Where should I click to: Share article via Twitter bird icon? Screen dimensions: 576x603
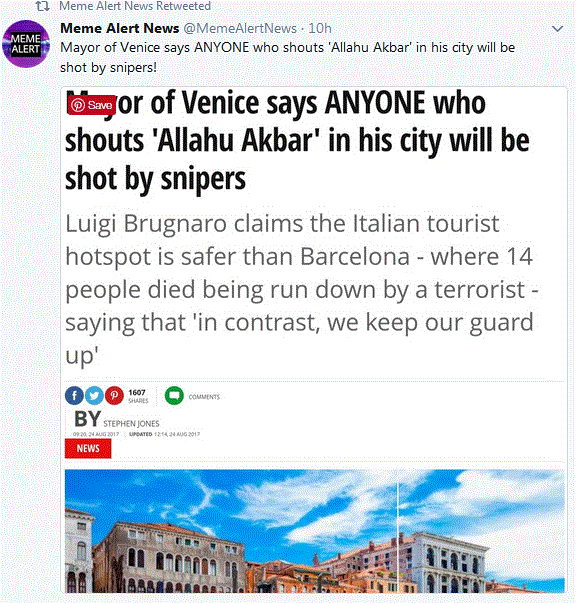[x=94, y=395]
